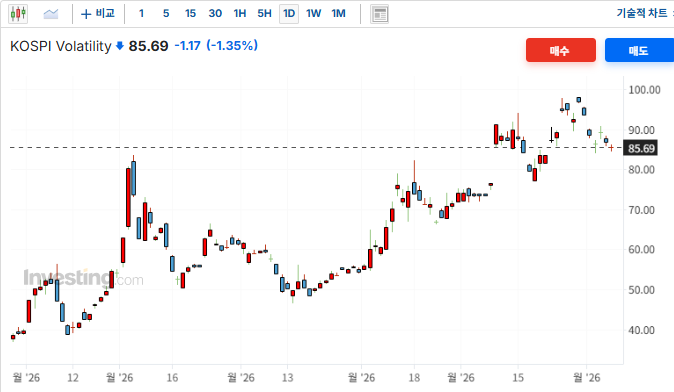Click the 40.00 price axis label

pyautogui.click(x=641, y=331)
